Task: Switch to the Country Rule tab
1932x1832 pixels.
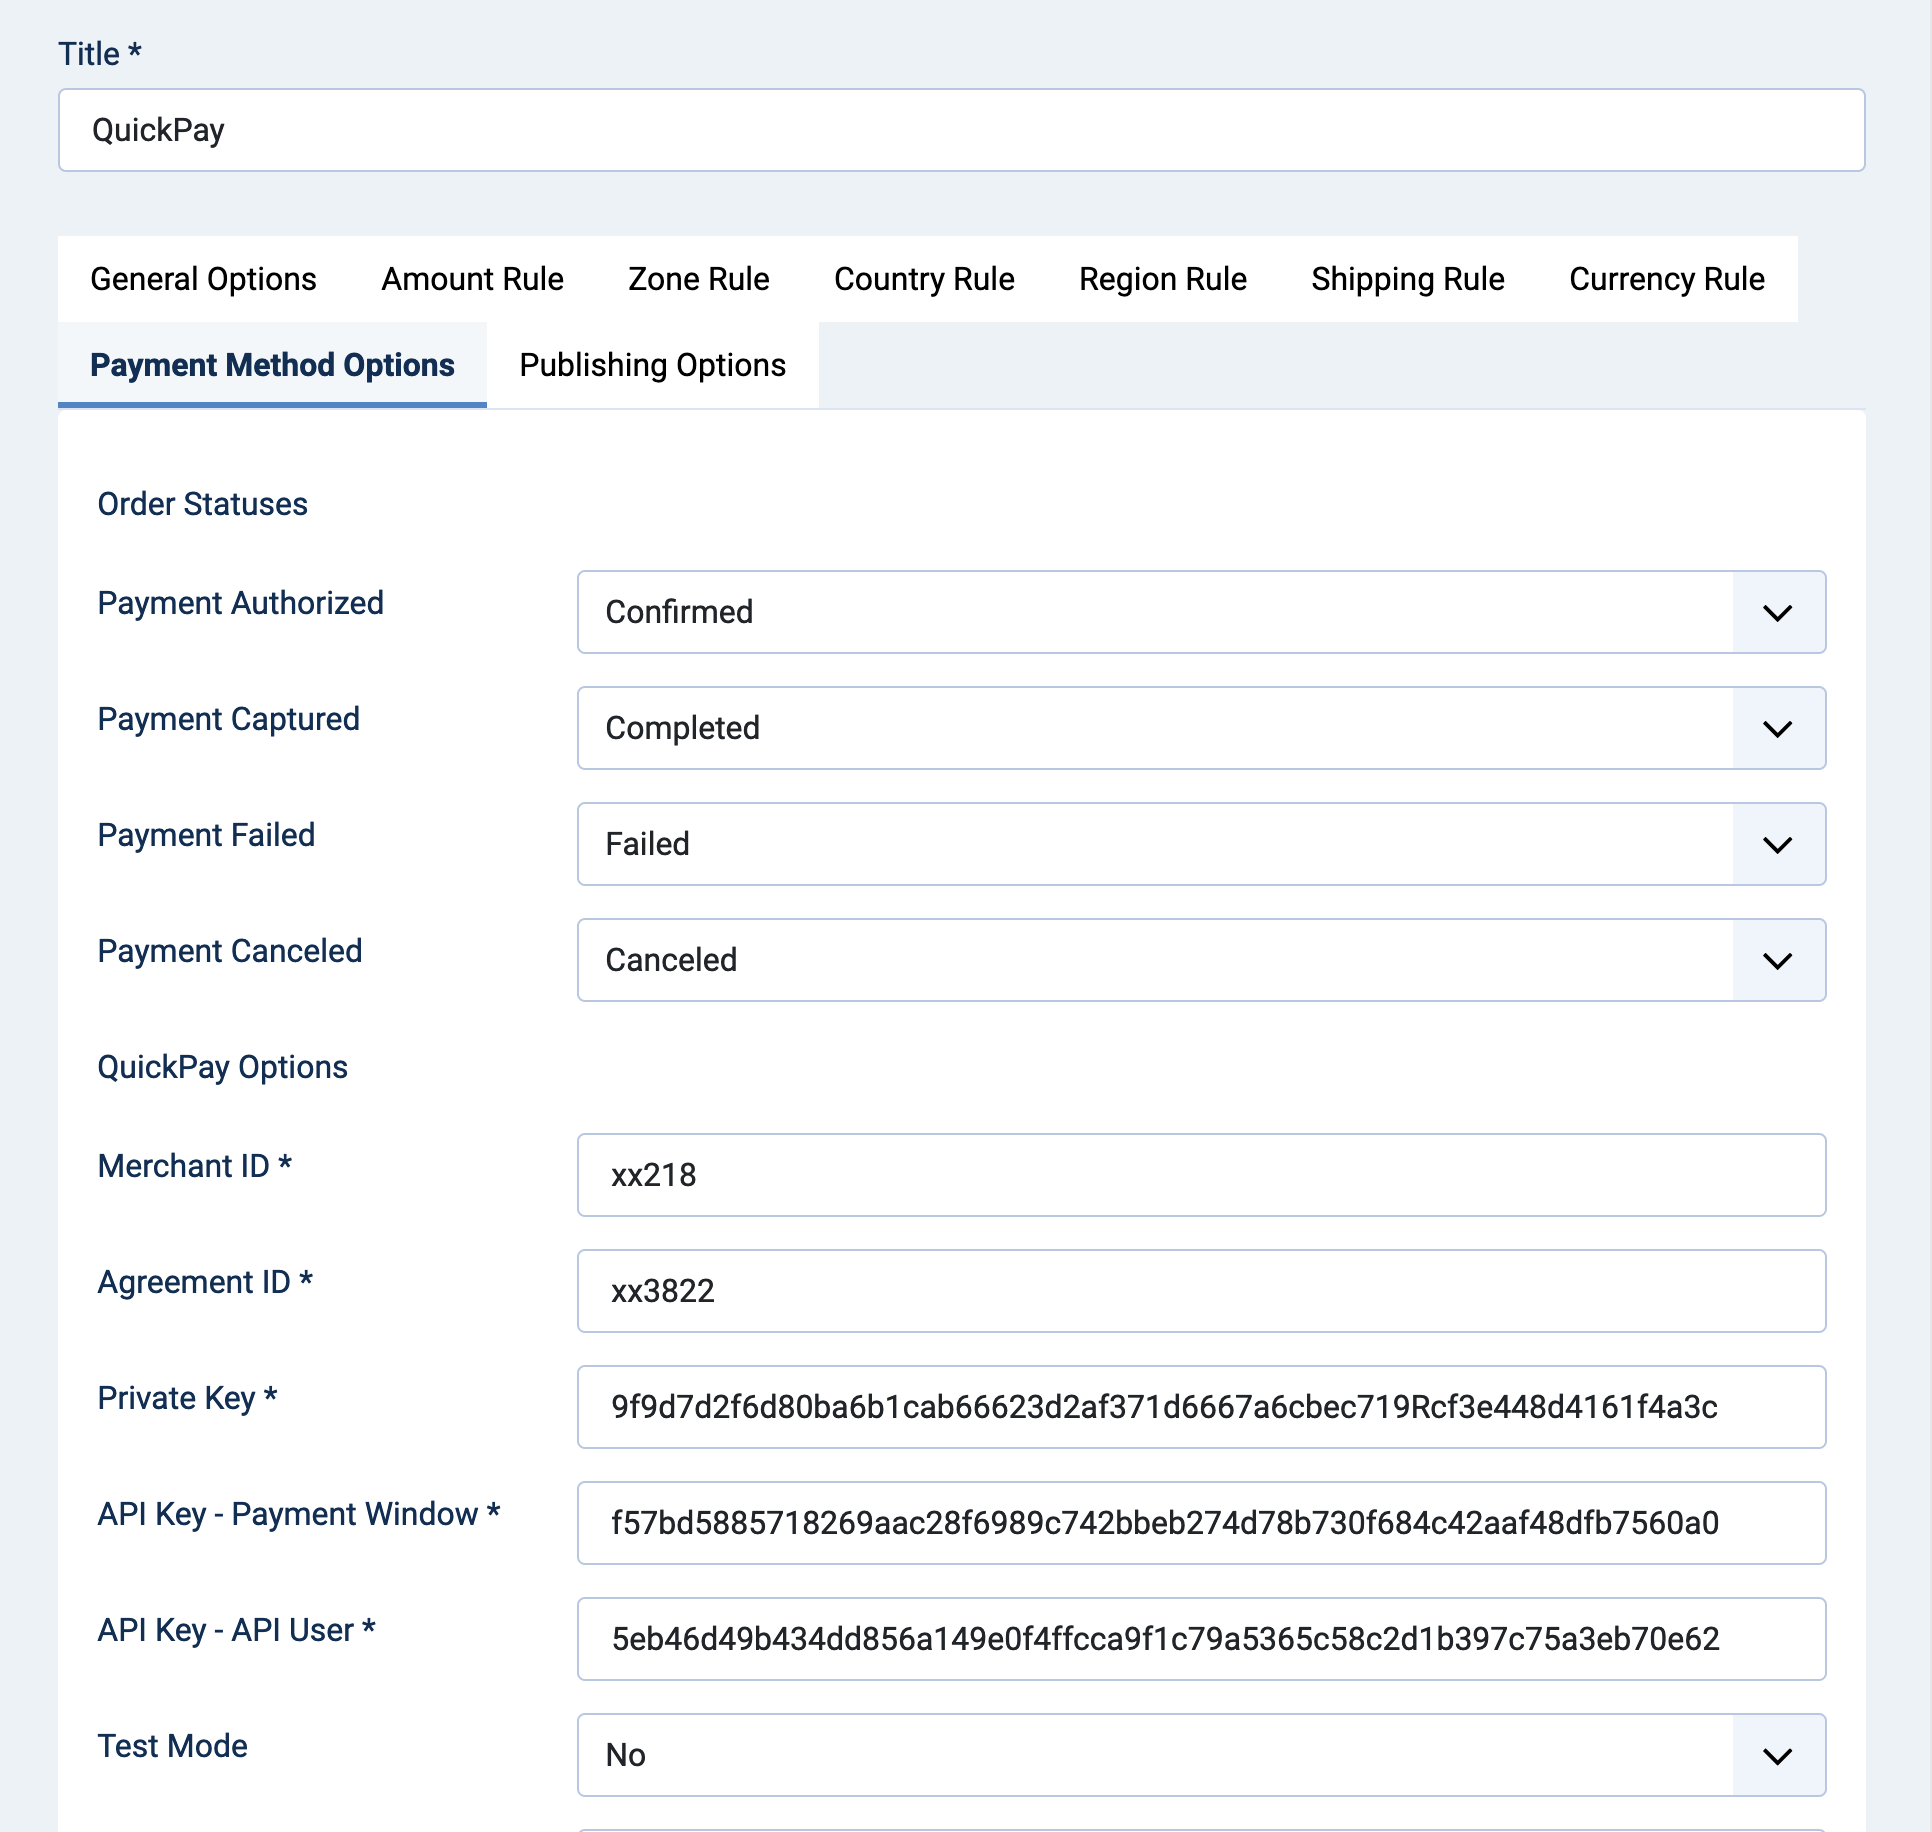Action: coord(923,279)
